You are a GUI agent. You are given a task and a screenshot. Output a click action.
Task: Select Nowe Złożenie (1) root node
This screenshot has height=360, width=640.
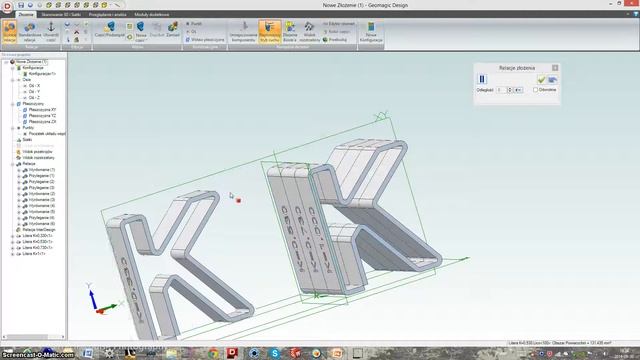31,62
